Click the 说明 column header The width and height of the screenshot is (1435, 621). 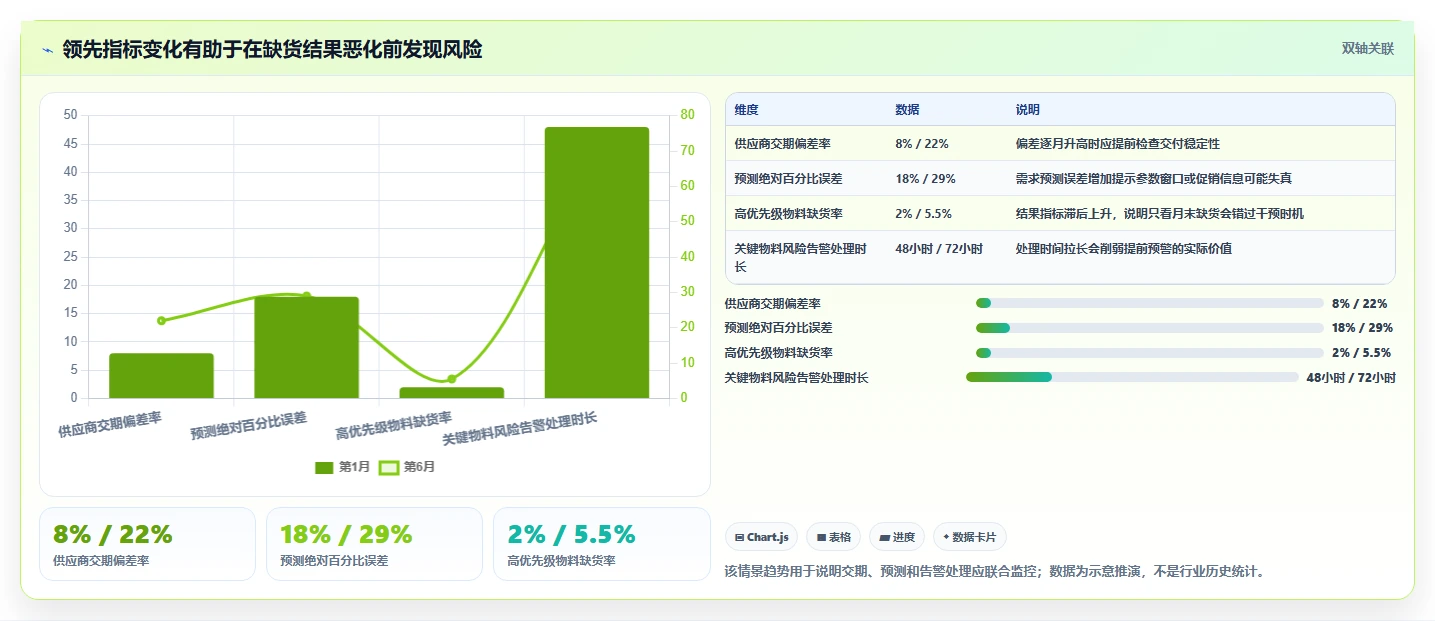(1027, 110)
